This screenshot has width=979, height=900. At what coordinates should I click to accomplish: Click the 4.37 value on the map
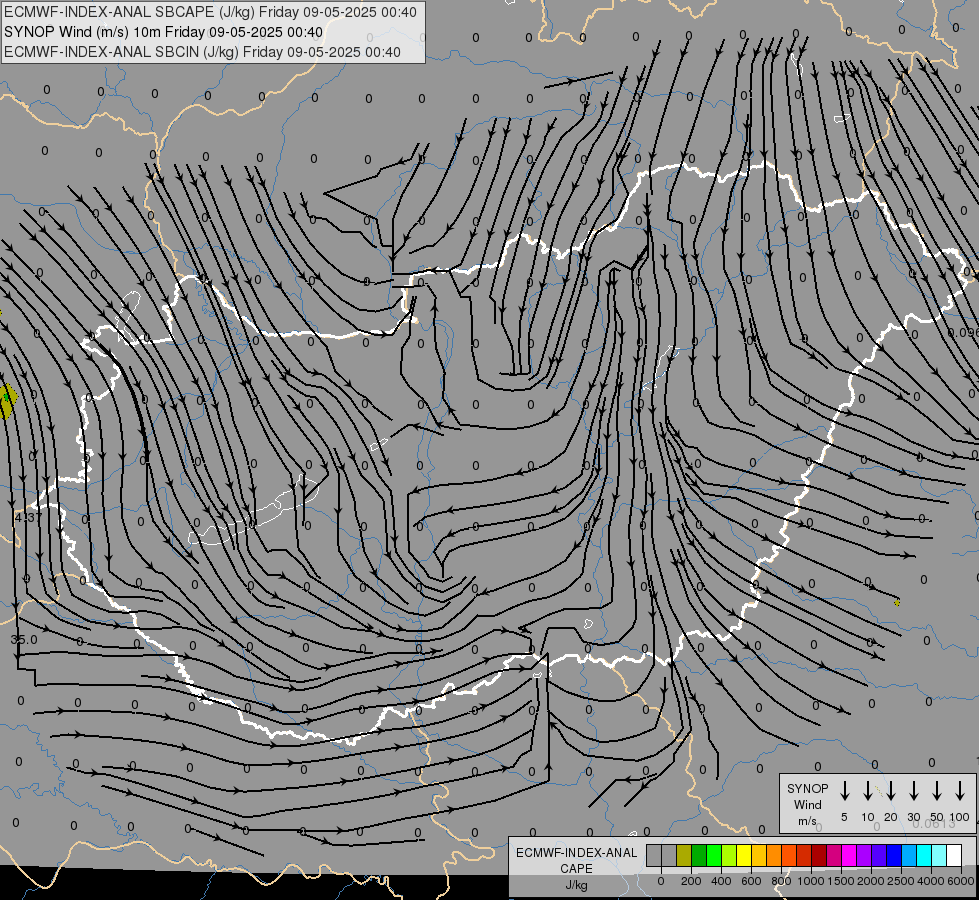tap(28, 517)
